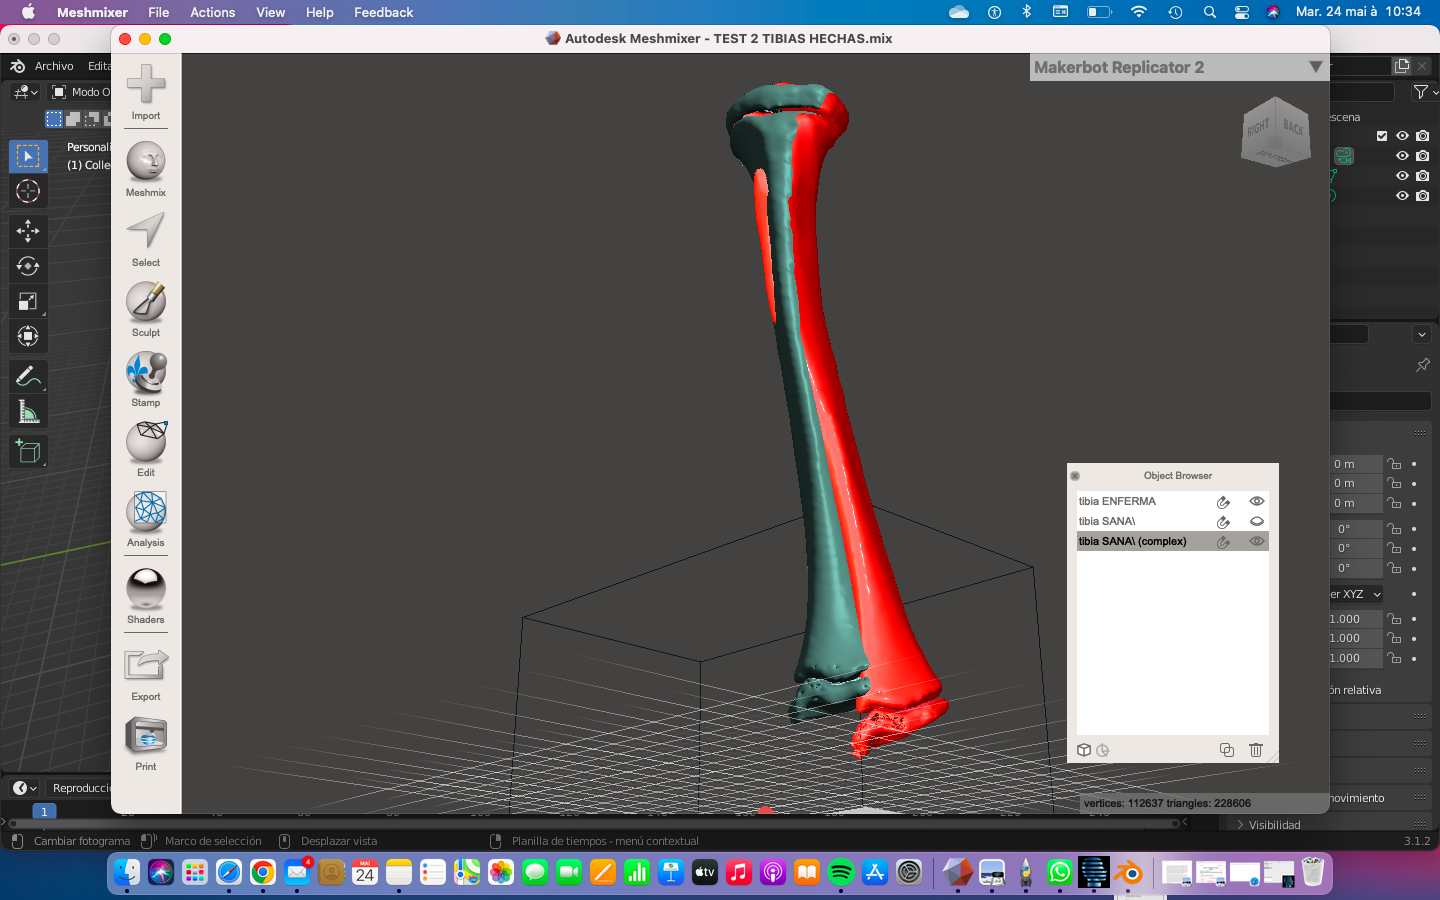The height and width of the screenshot is (900, 1440).
Task: Open the Feedback menu
Action: click(x=383, y=12)
